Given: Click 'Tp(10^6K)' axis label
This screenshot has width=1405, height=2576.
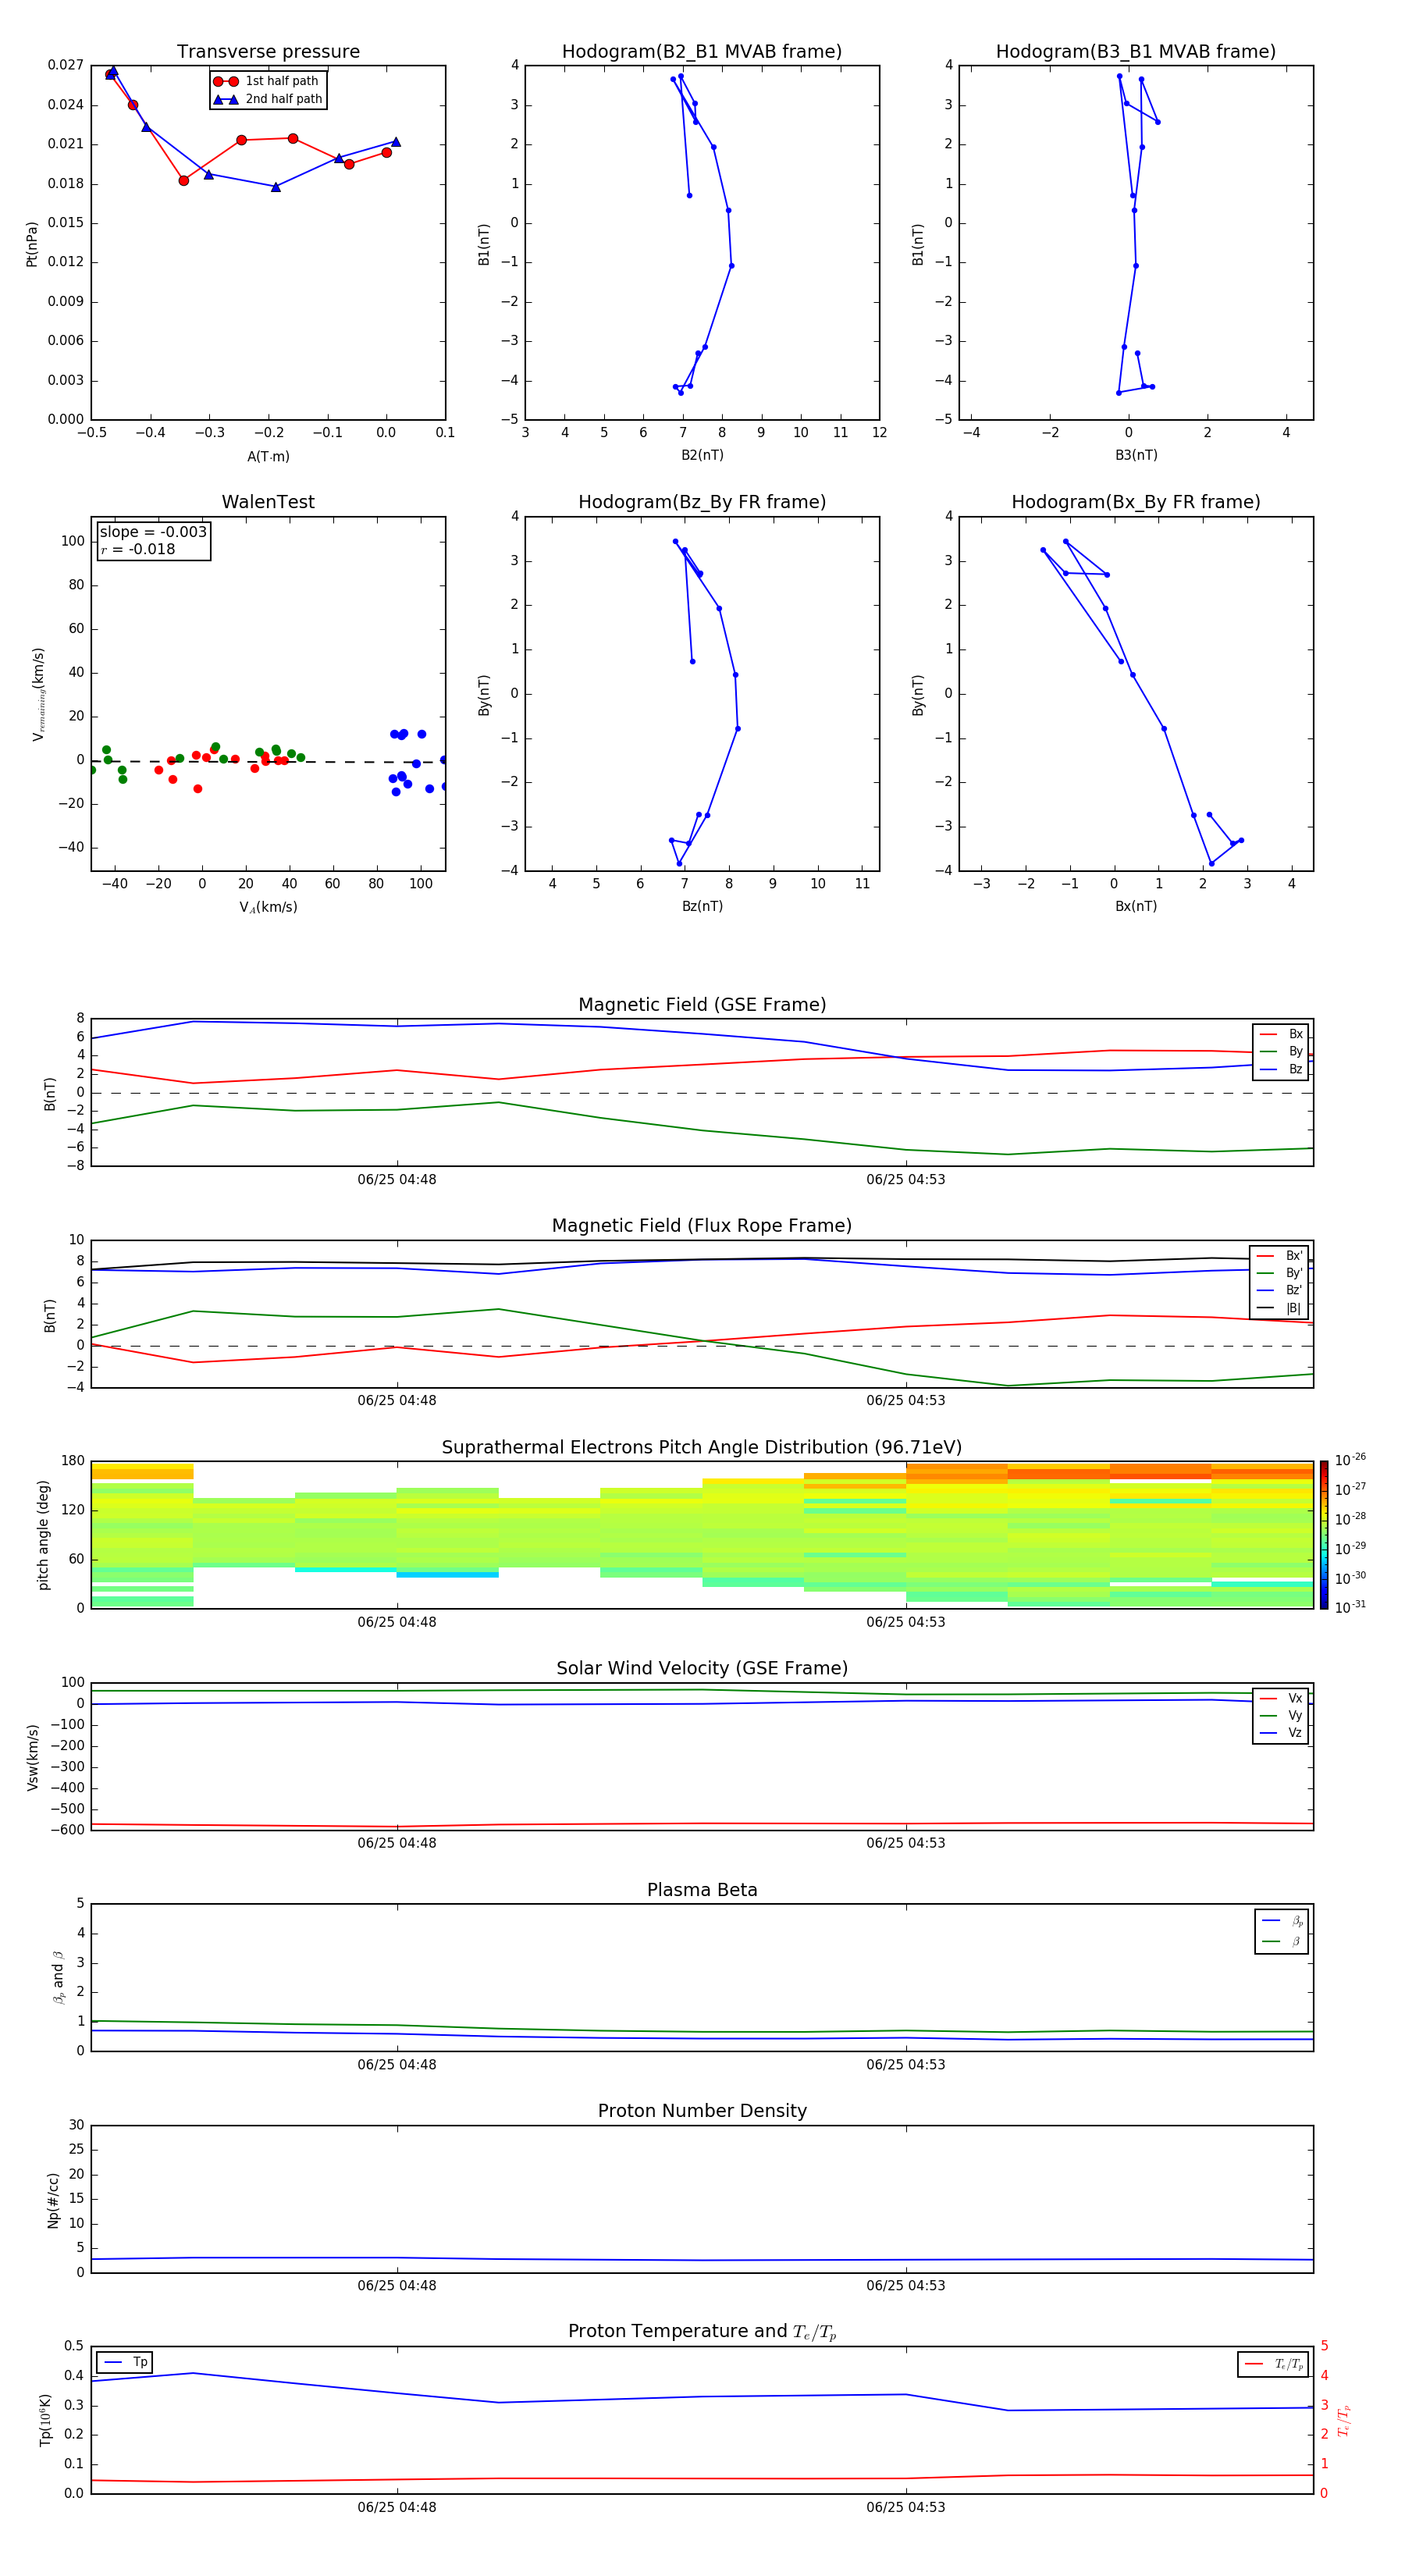Looking at the screenshot, I should pos(45,2420).
